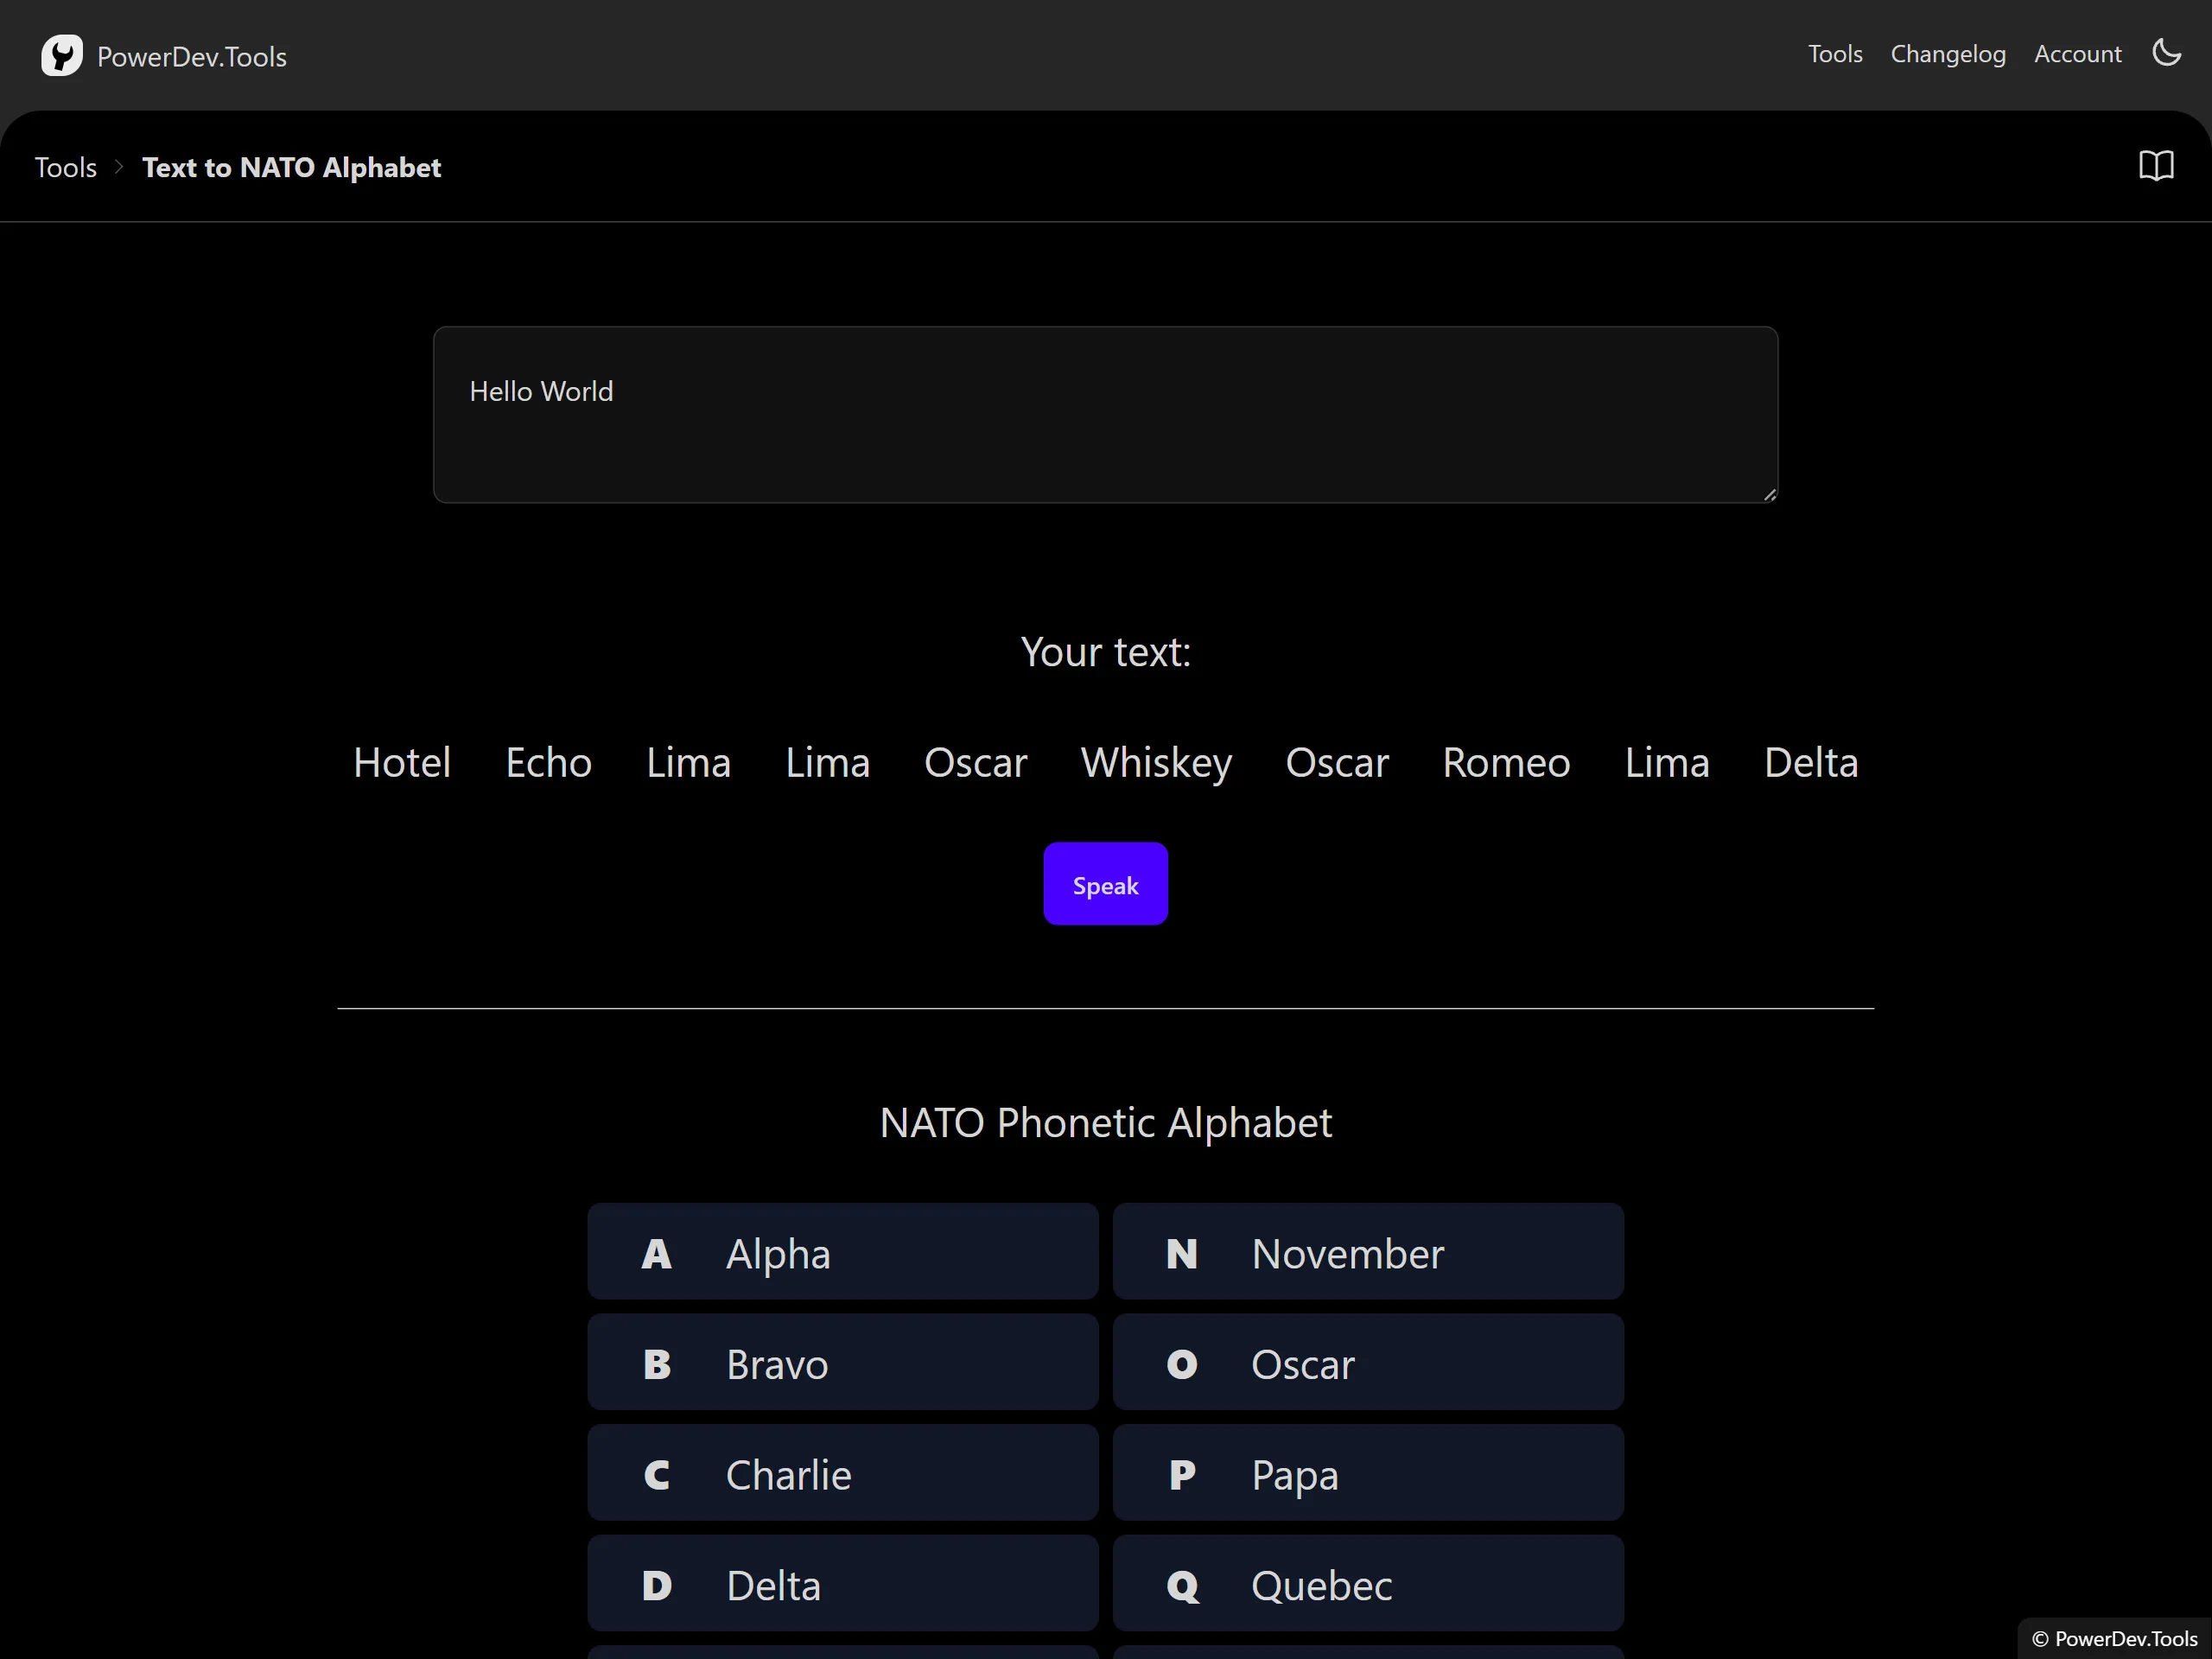Click the Tools breadcrumb link
The height and width of the screenshot is (1659, 2212).
tap(66, 167)
